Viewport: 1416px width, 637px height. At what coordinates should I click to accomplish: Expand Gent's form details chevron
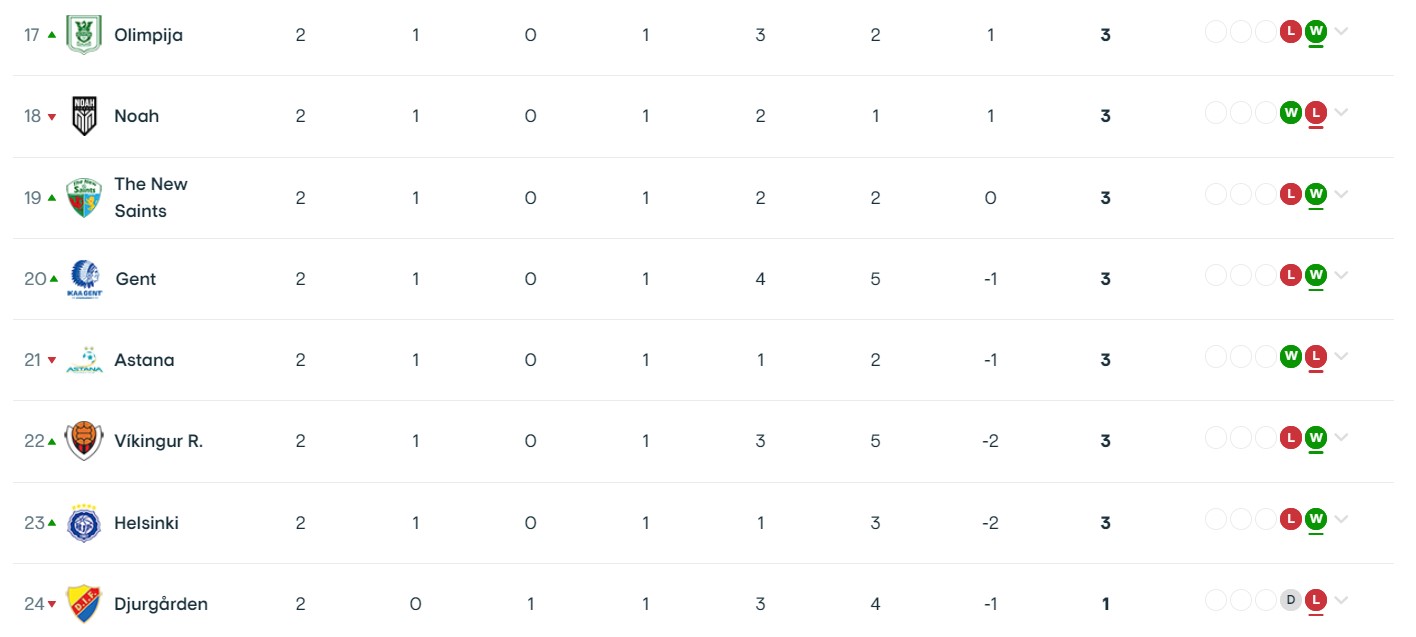pos(1341,275)
